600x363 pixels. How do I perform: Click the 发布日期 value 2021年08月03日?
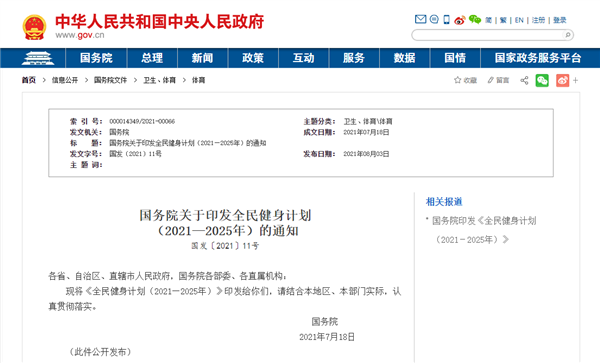(x=366, y=154)
